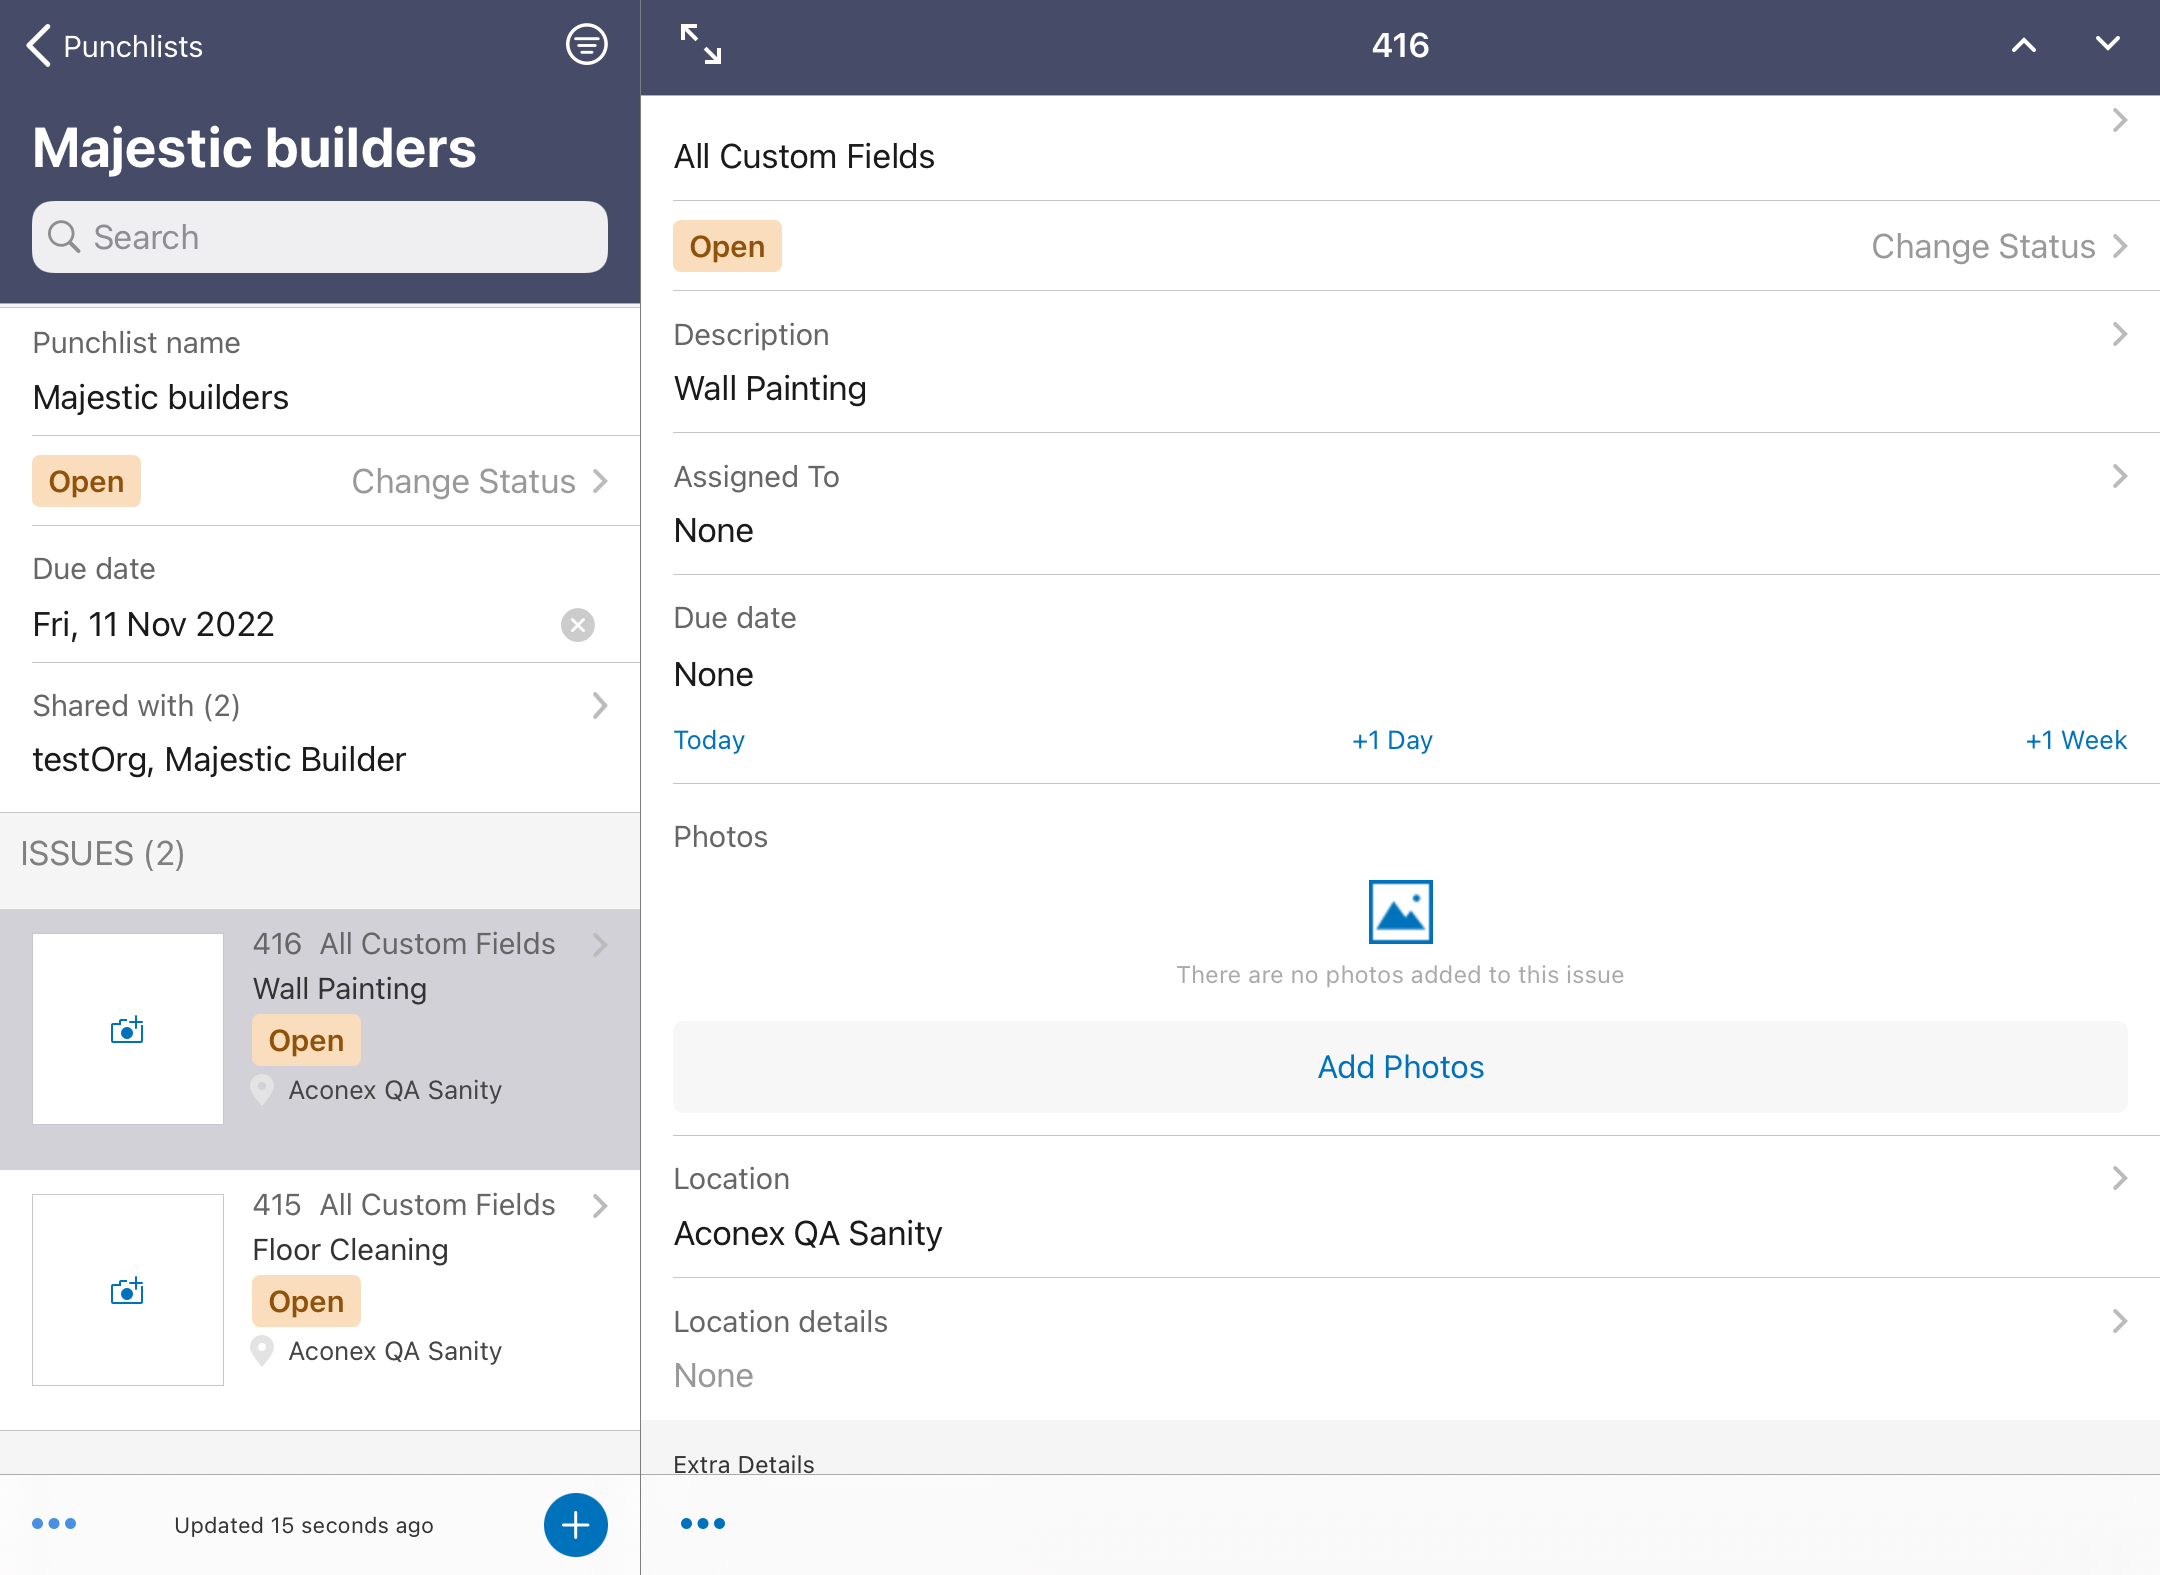Clear the punchlist due date
The height and width of the screenshot is (1575, 2160).
577,625
